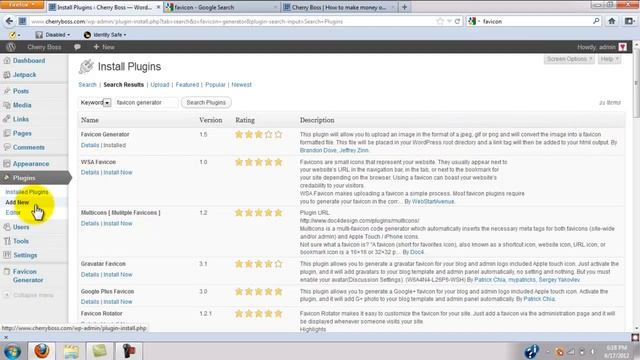This screenshot has height=360, width=640.
Task: Open Dashboard in the WordPress sidebar
Action: 29,60
